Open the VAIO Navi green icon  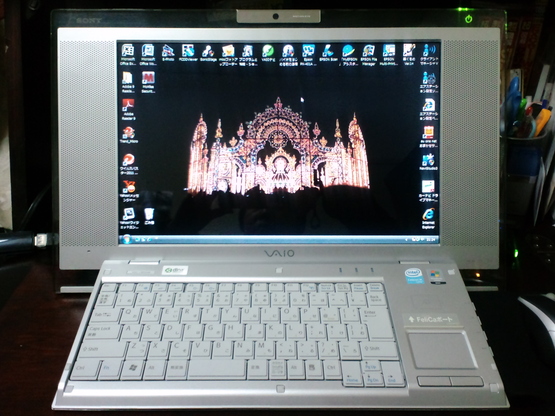pyautogui.click(x=268, y=53)
